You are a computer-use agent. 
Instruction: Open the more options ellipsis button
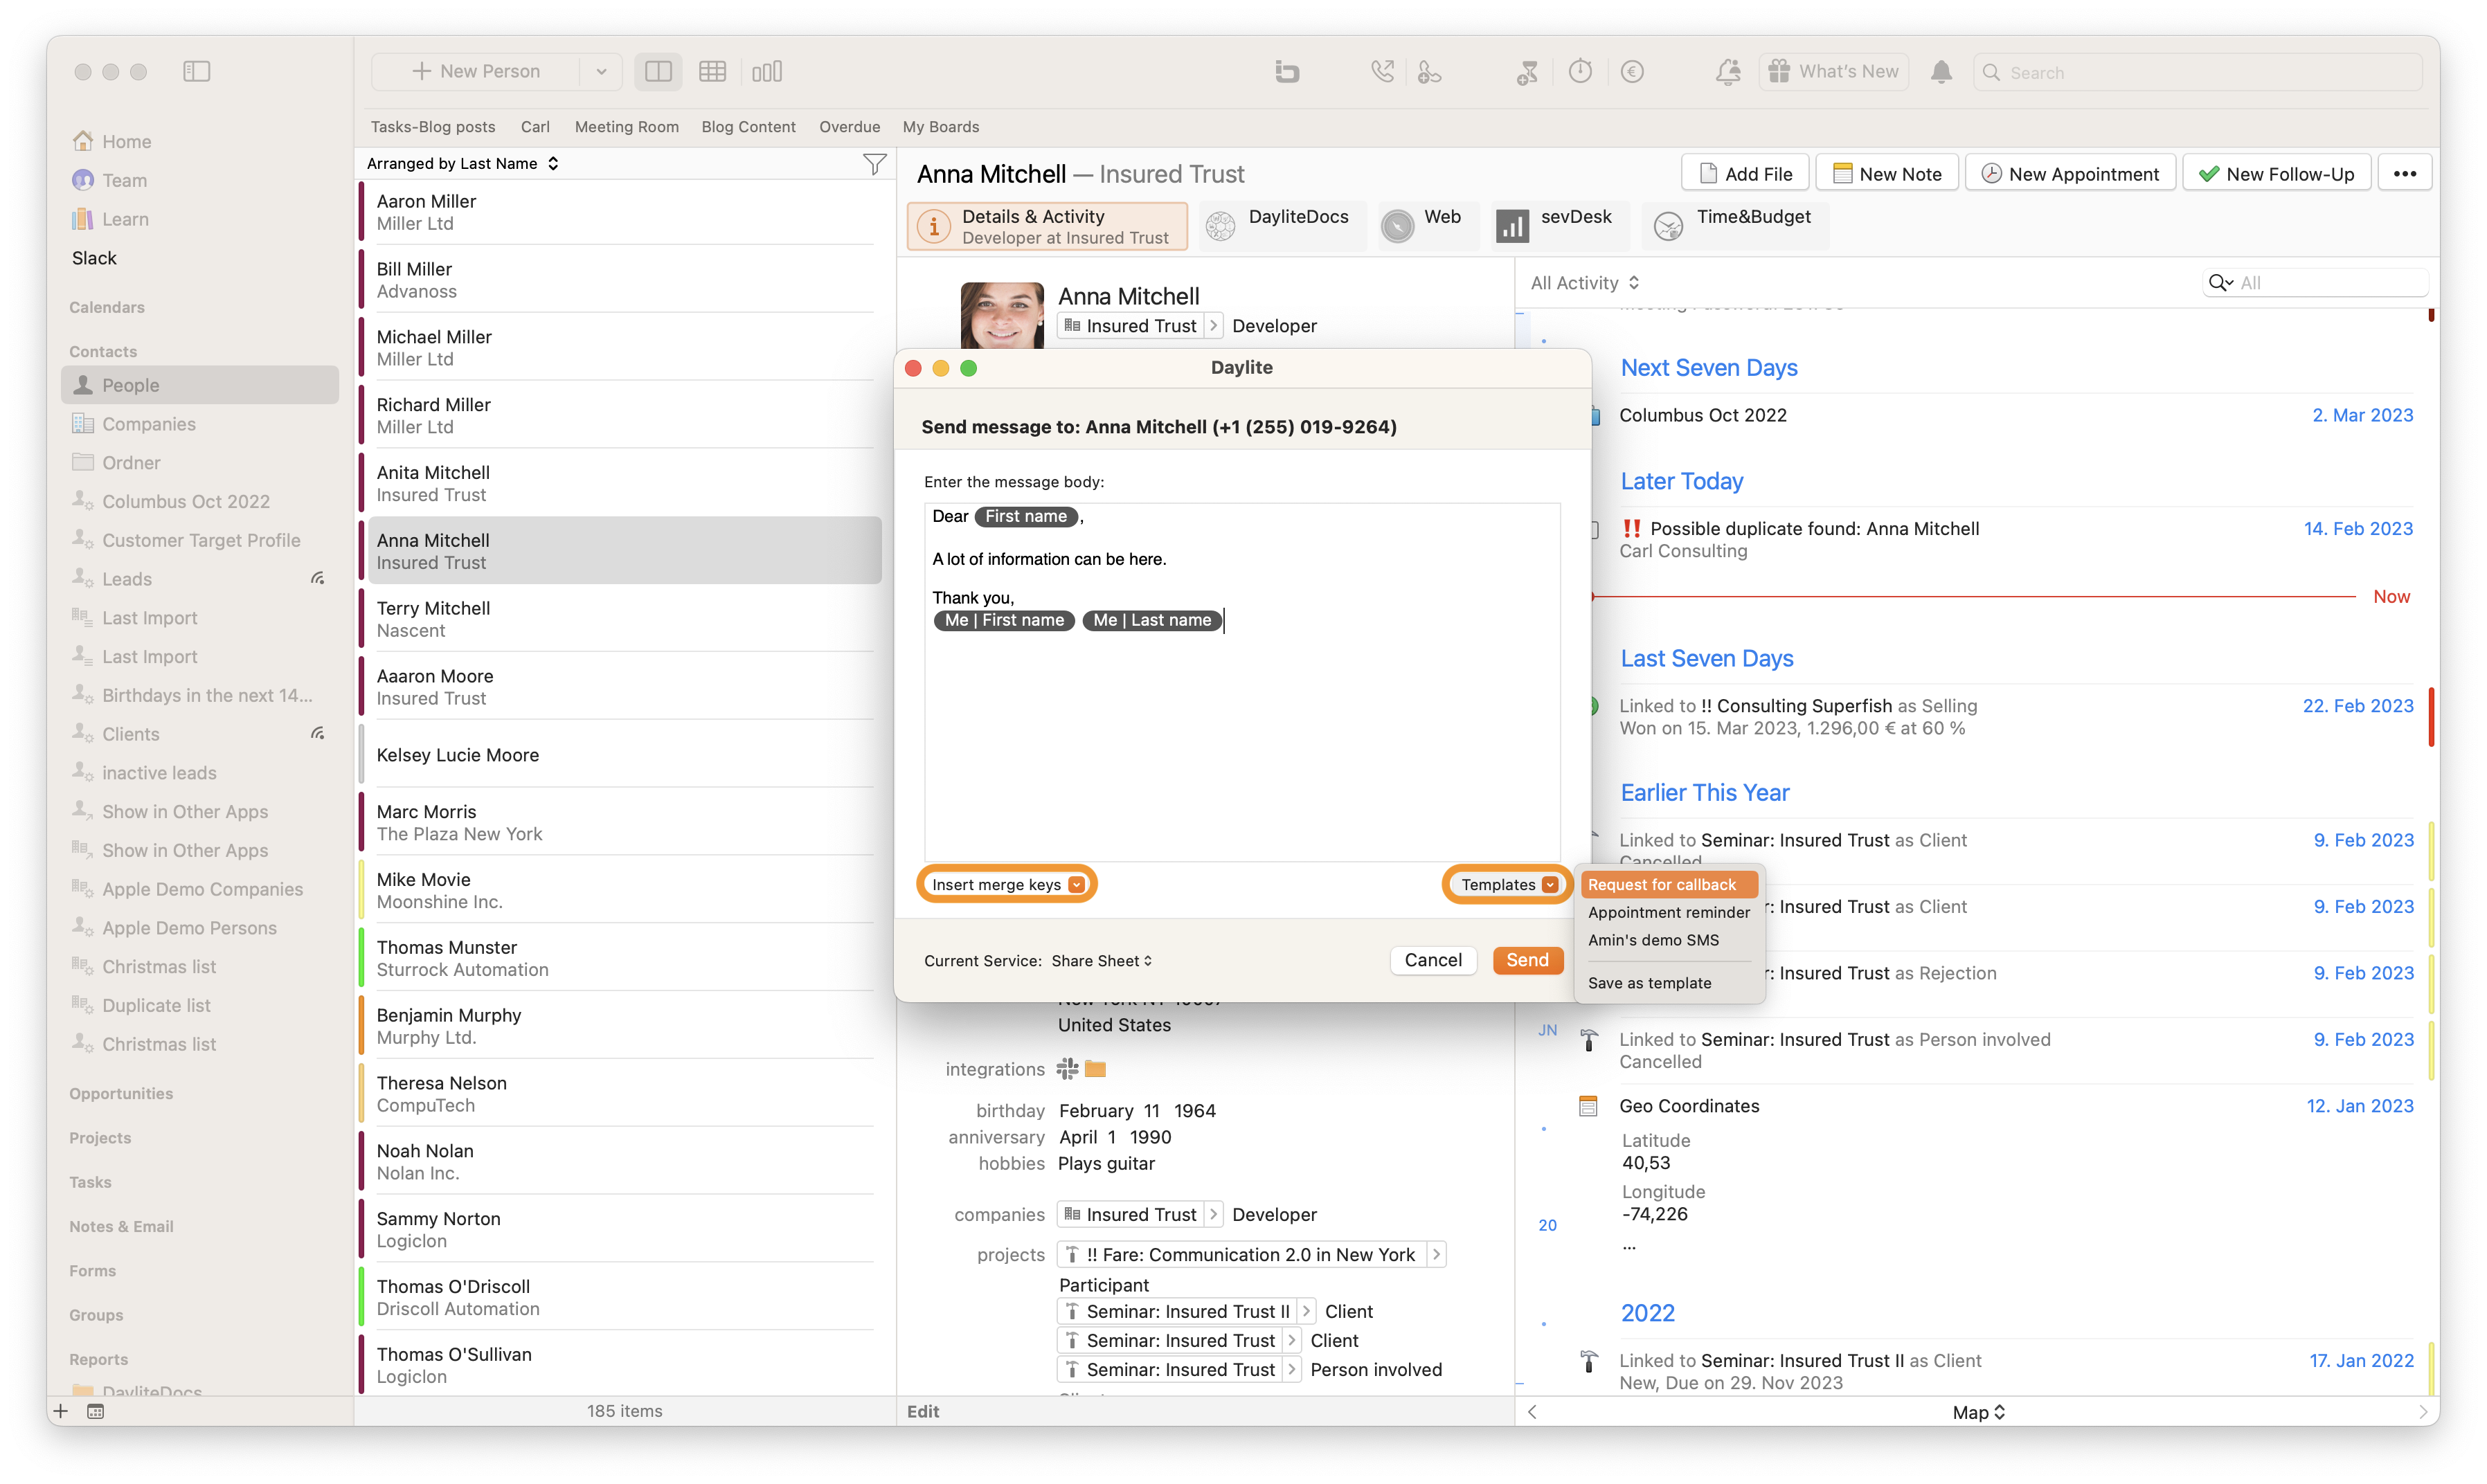2404,173
